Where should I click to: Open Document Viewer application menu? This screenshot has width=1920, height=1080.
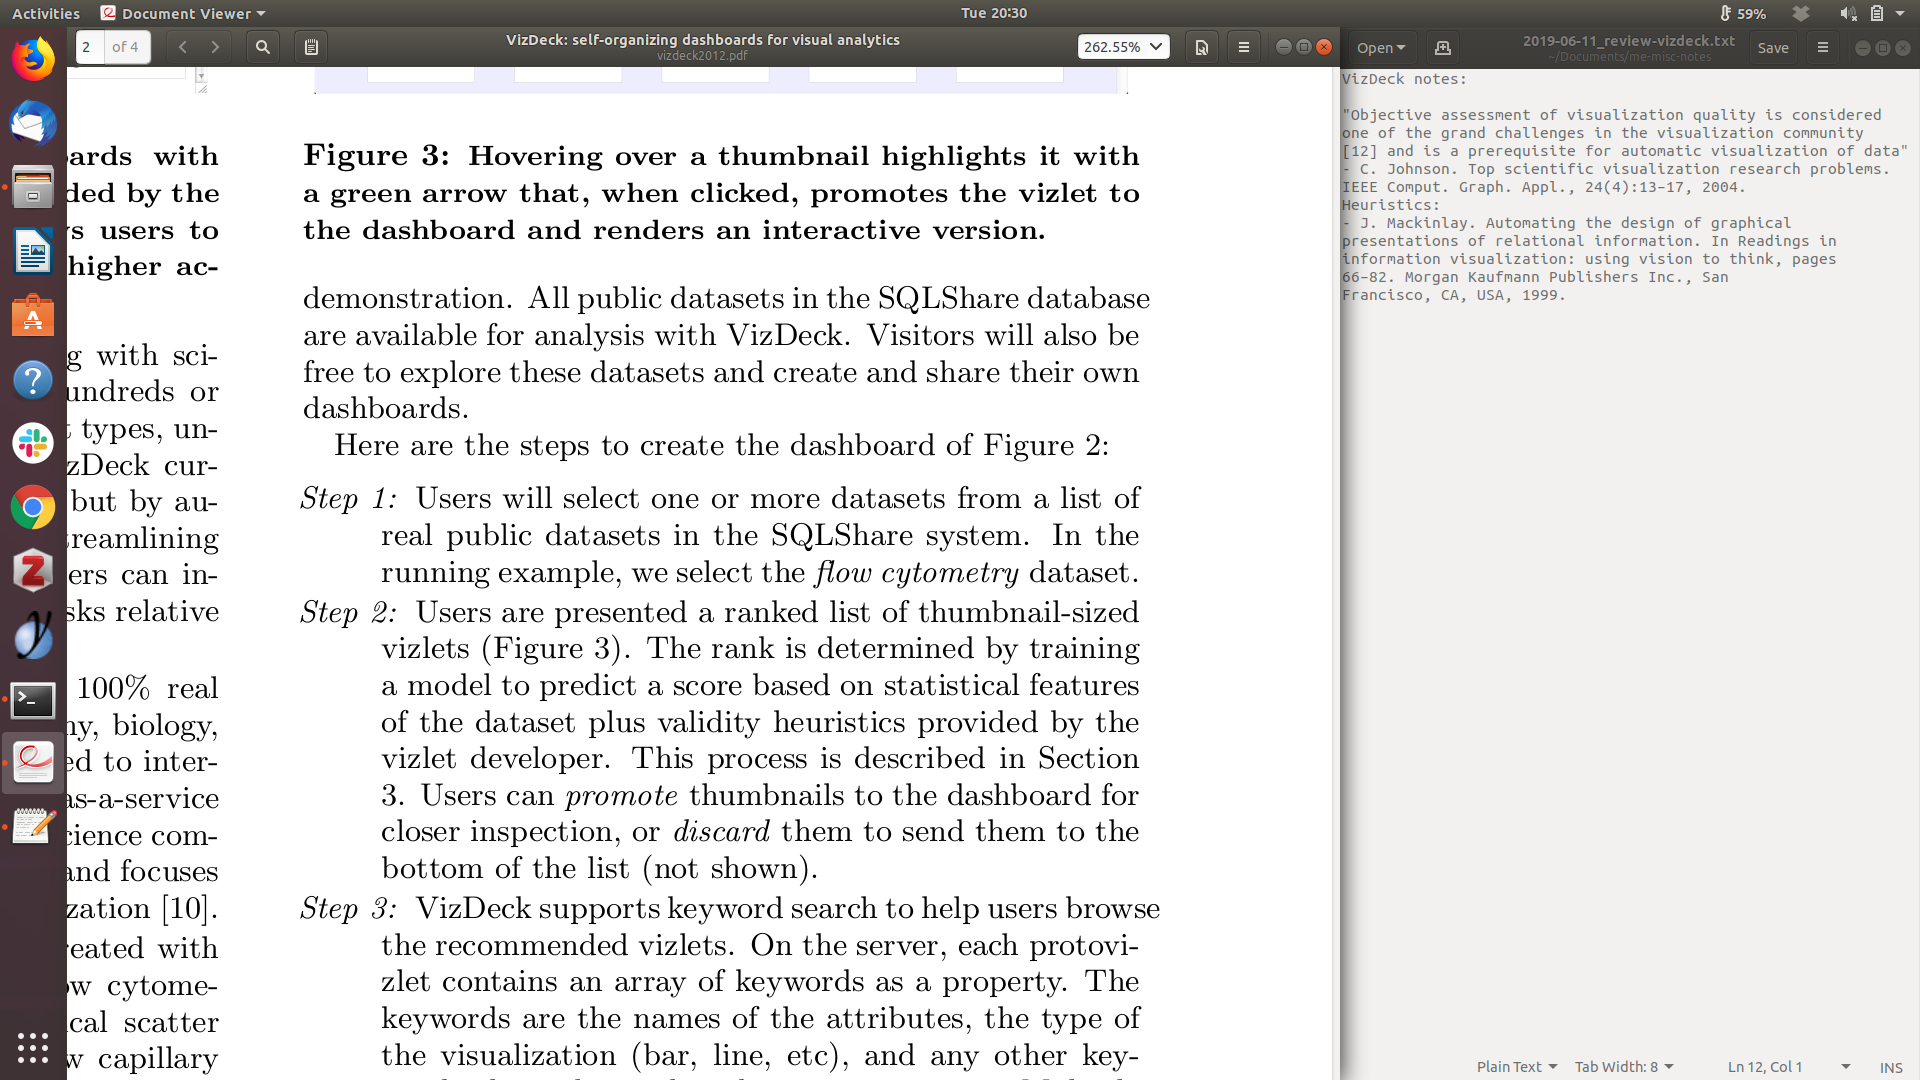(184, 13)
